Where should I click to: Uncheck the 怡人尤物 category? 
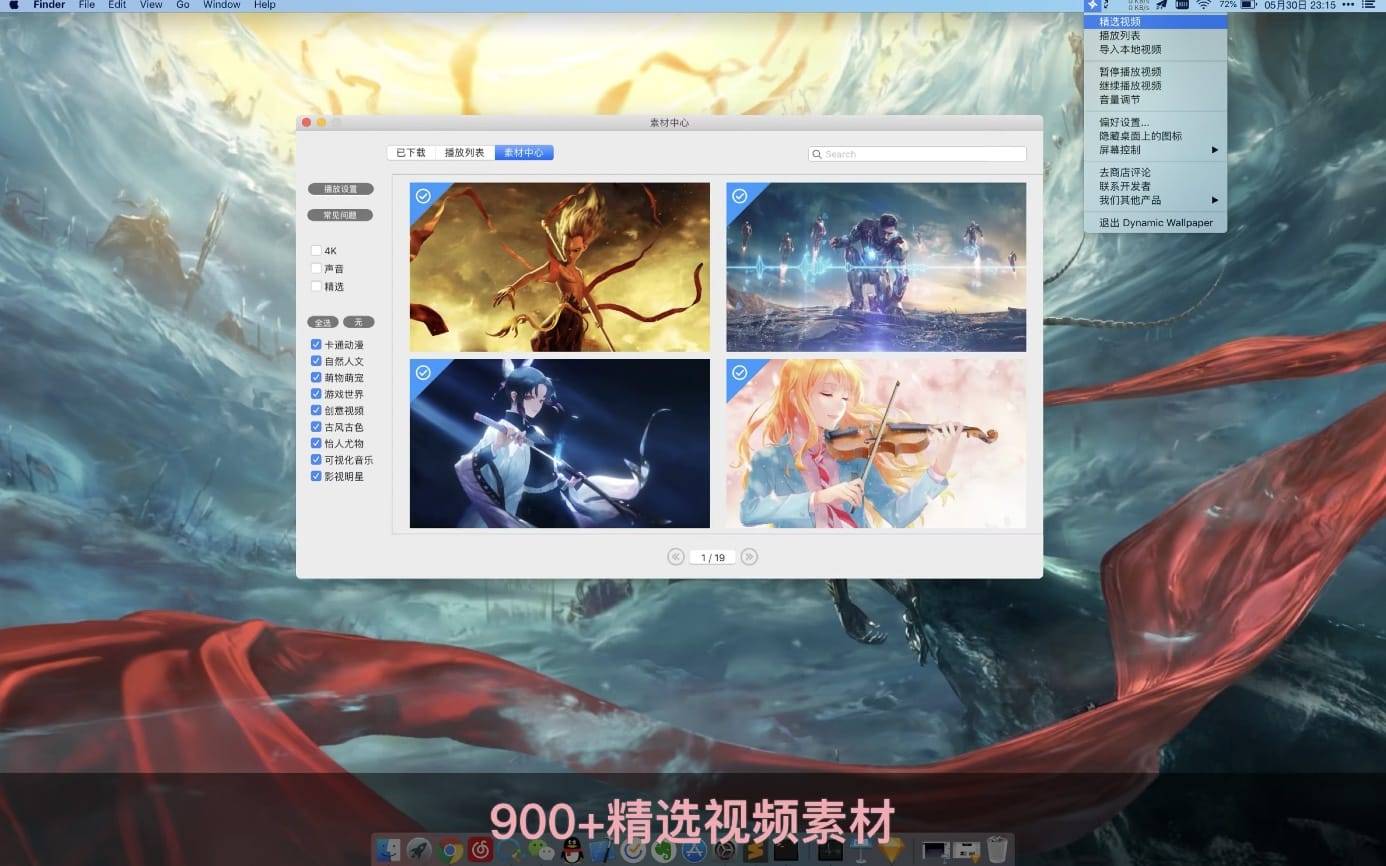316,443
